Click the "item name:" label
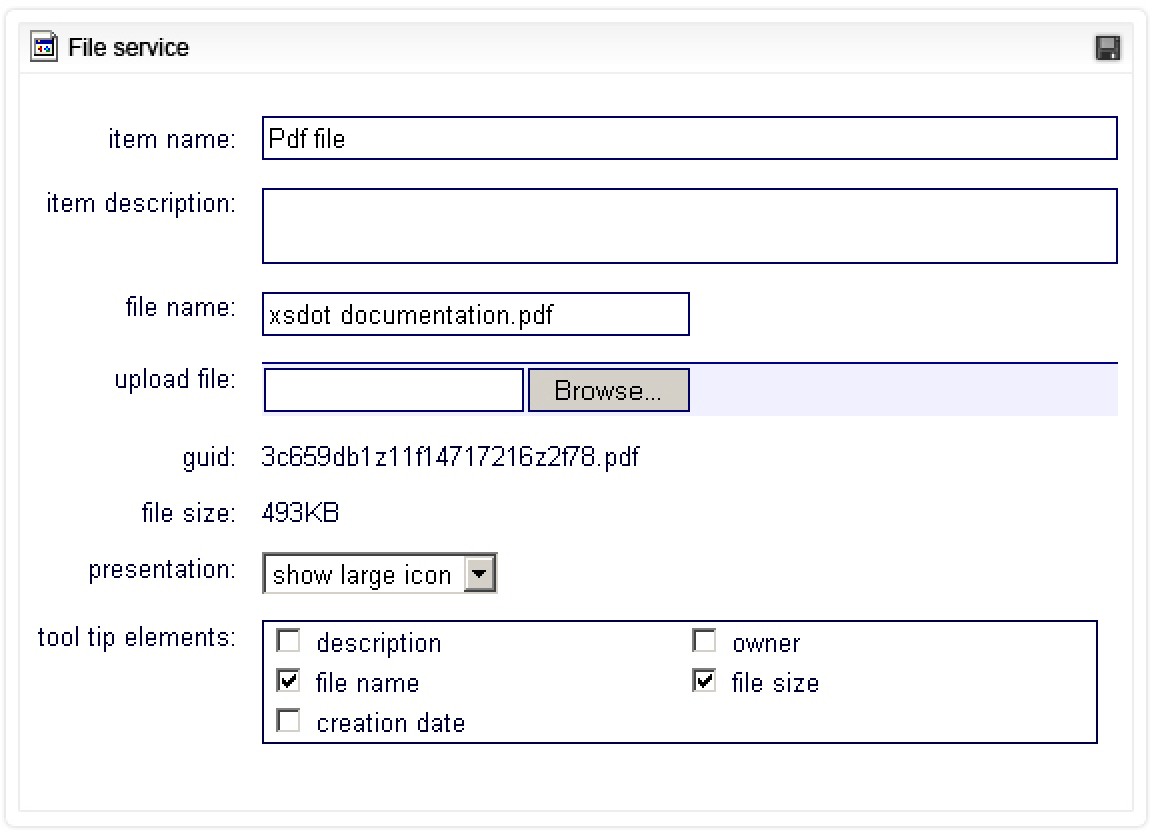 point(171,139)
